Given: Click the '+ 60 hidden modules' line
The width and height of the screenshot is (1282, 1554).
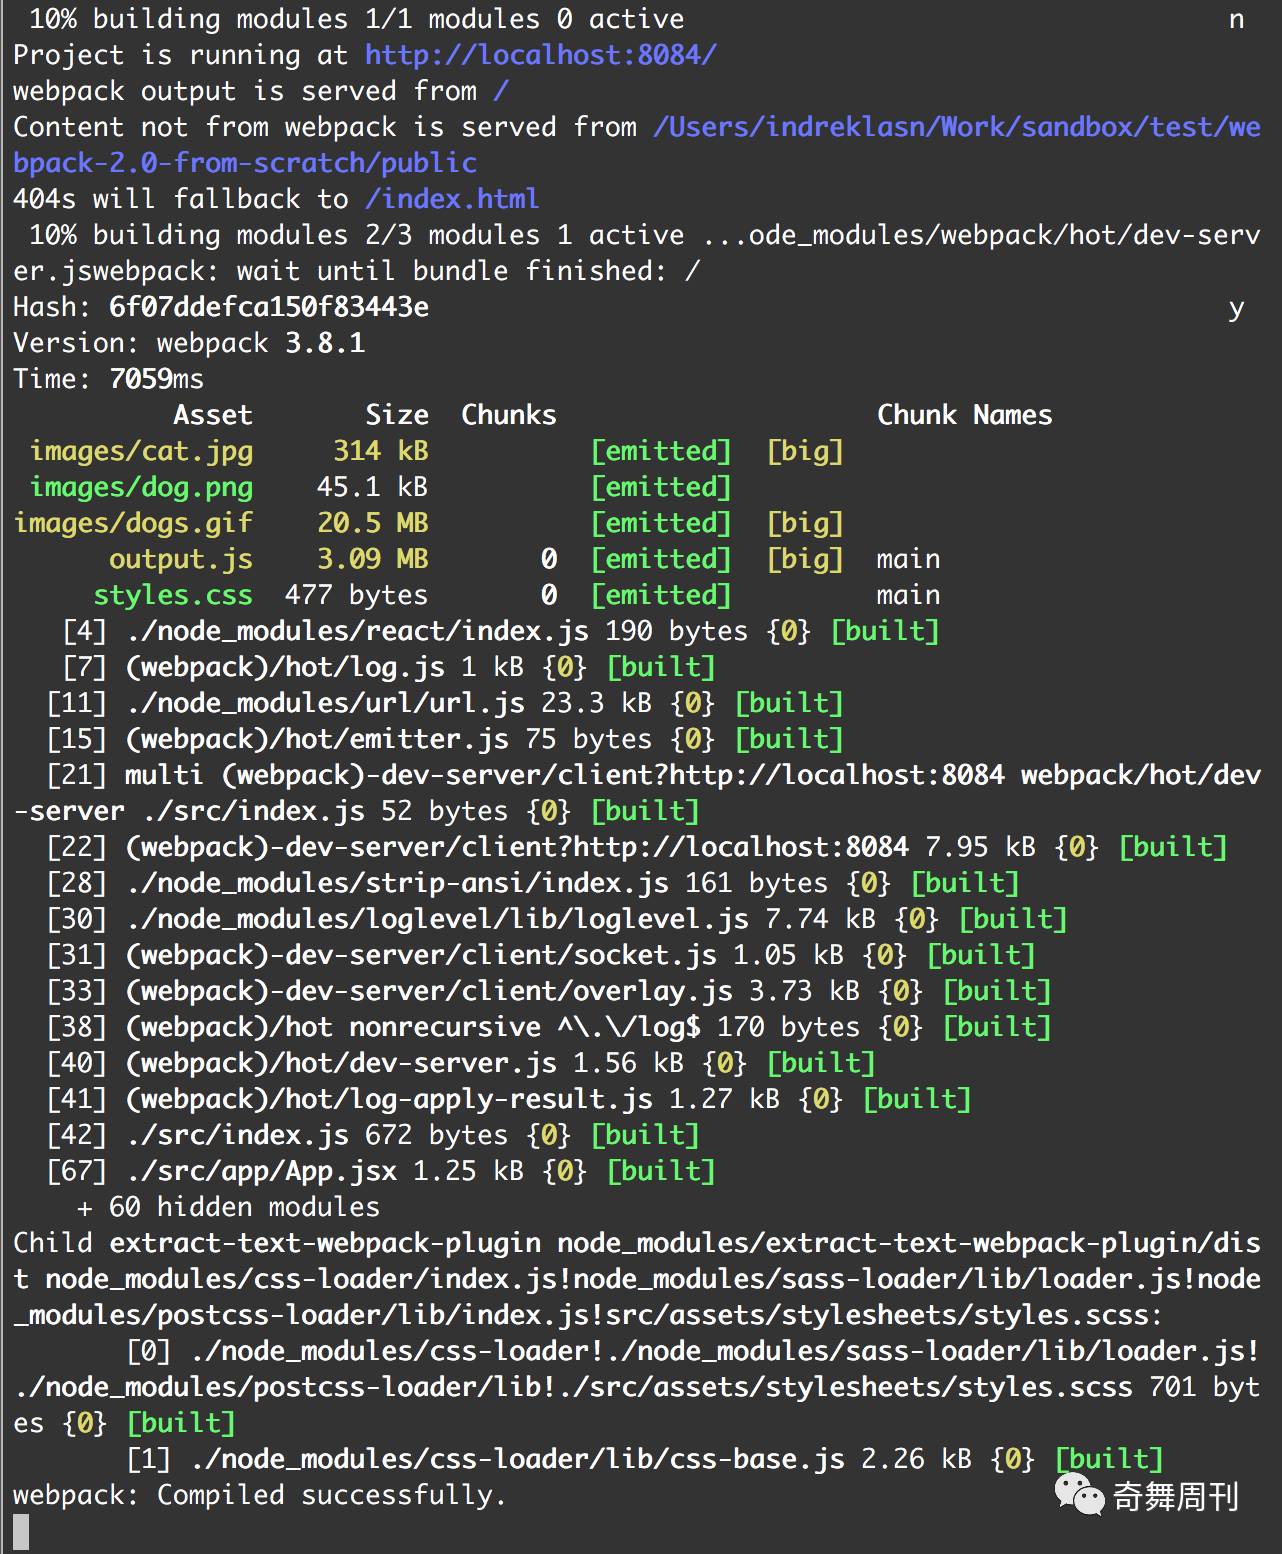Looking at the screenshot, I should coord(229,1207).
